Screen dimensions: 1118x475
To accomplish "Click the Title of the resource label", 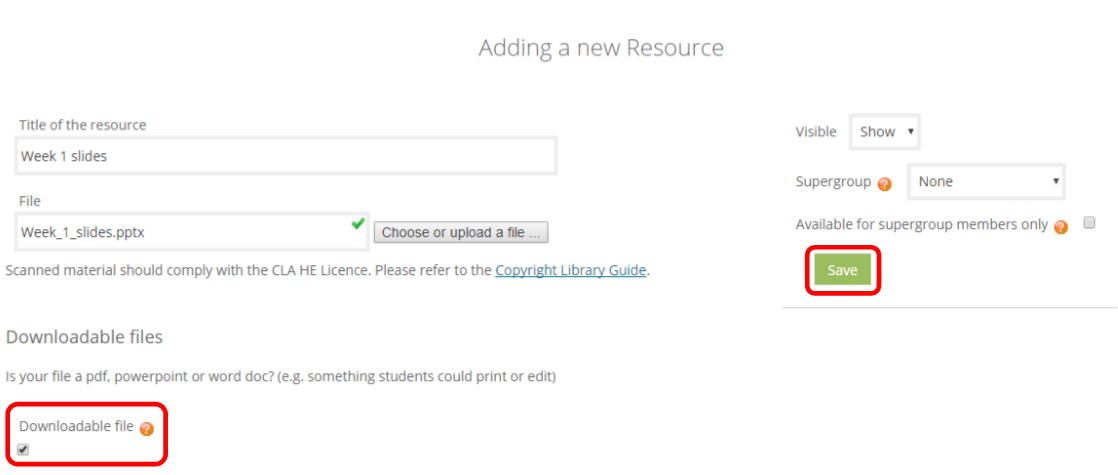I will pyautogui.click(x=83, y=125).
